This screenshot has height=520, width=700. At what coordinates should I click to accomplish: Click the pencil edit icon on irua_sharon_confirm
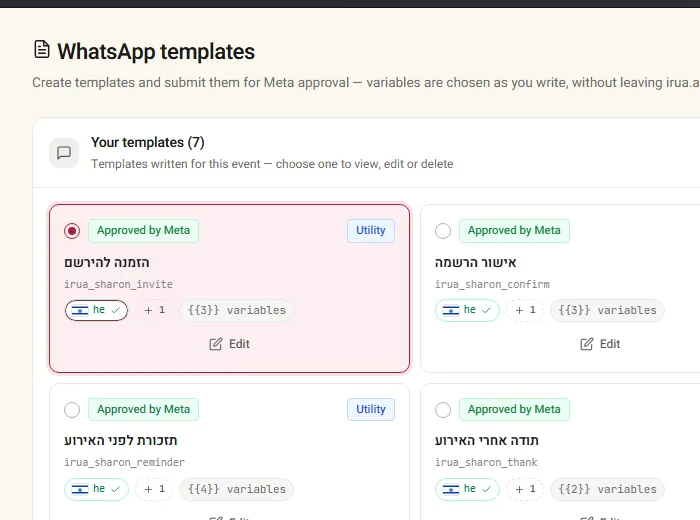point(587,344)
